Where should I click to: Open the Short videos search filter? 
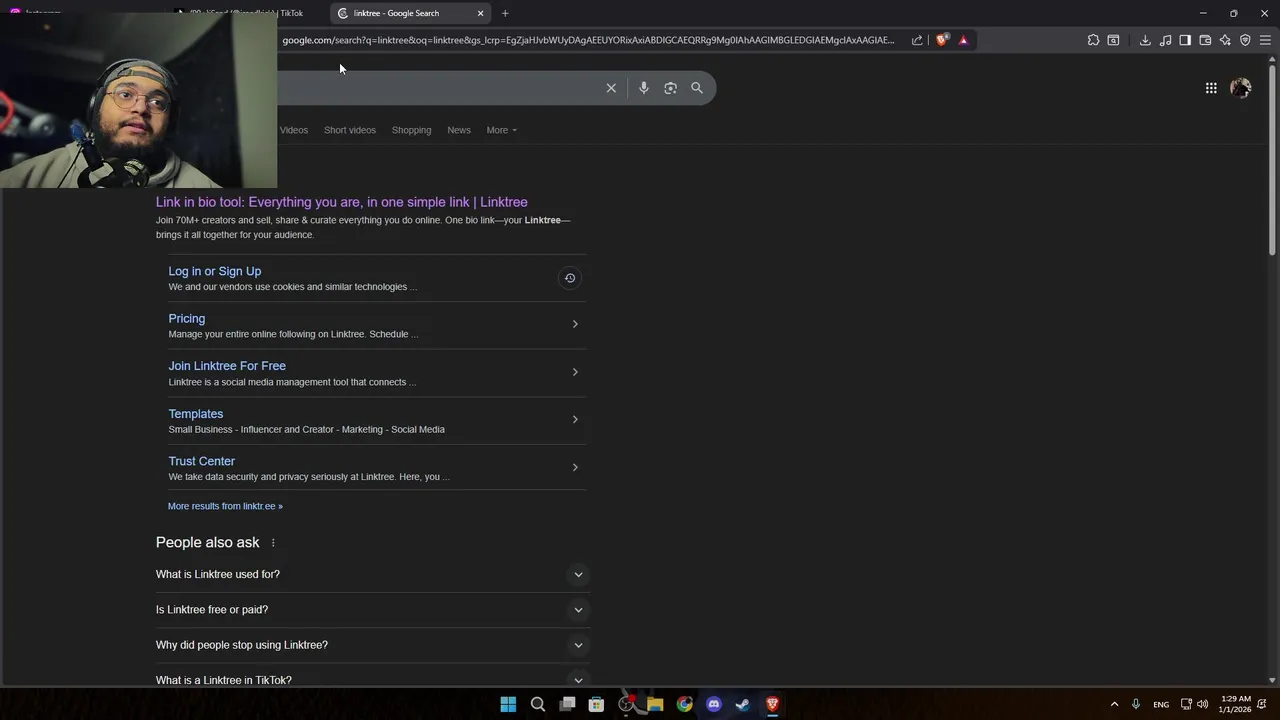coord(350,130)
